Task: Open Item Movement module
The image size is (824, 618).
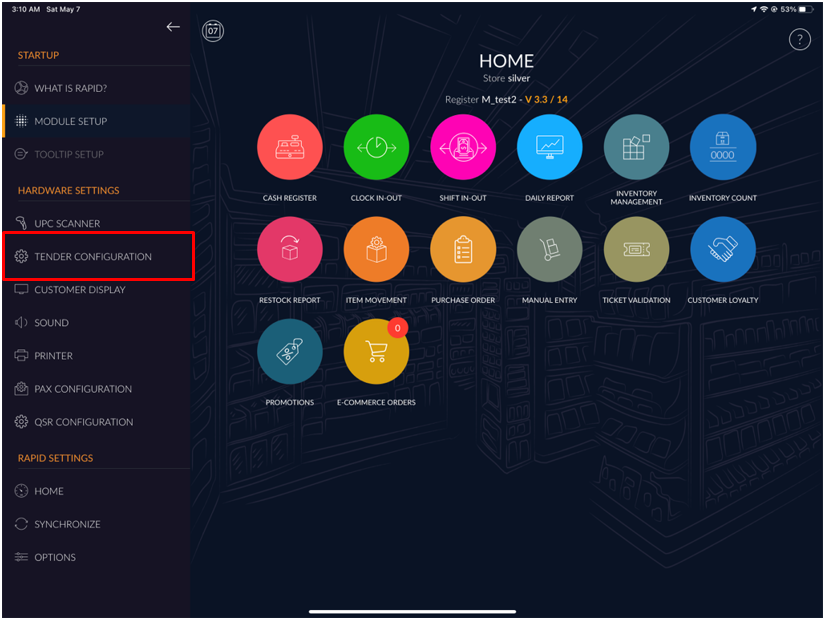Action: tap(376, 250)
